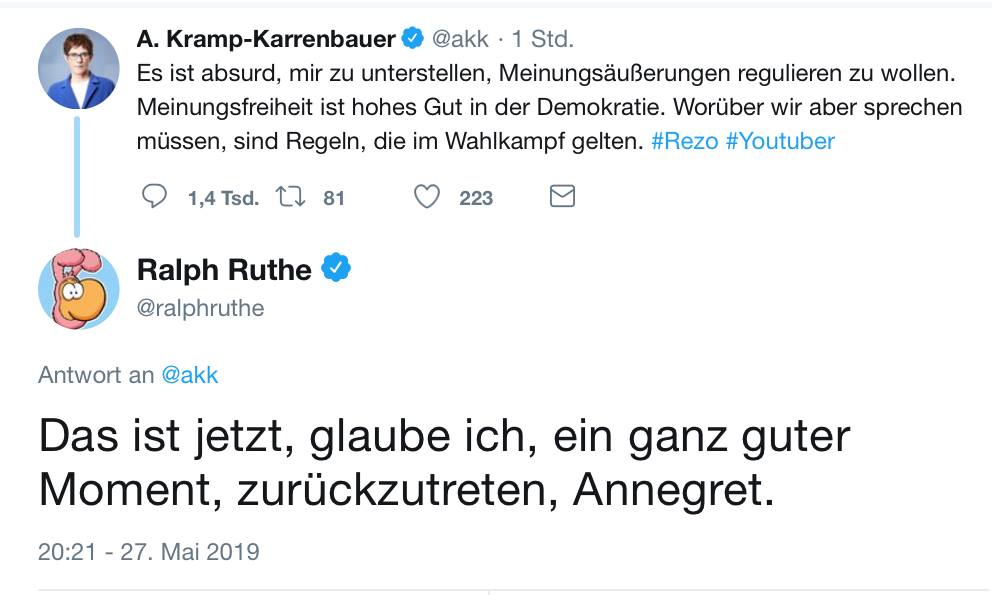The width and height of the screenshot is (992, 595).
Task: Open the #Rezo hashtag
Action: click(x=684, y=141)
